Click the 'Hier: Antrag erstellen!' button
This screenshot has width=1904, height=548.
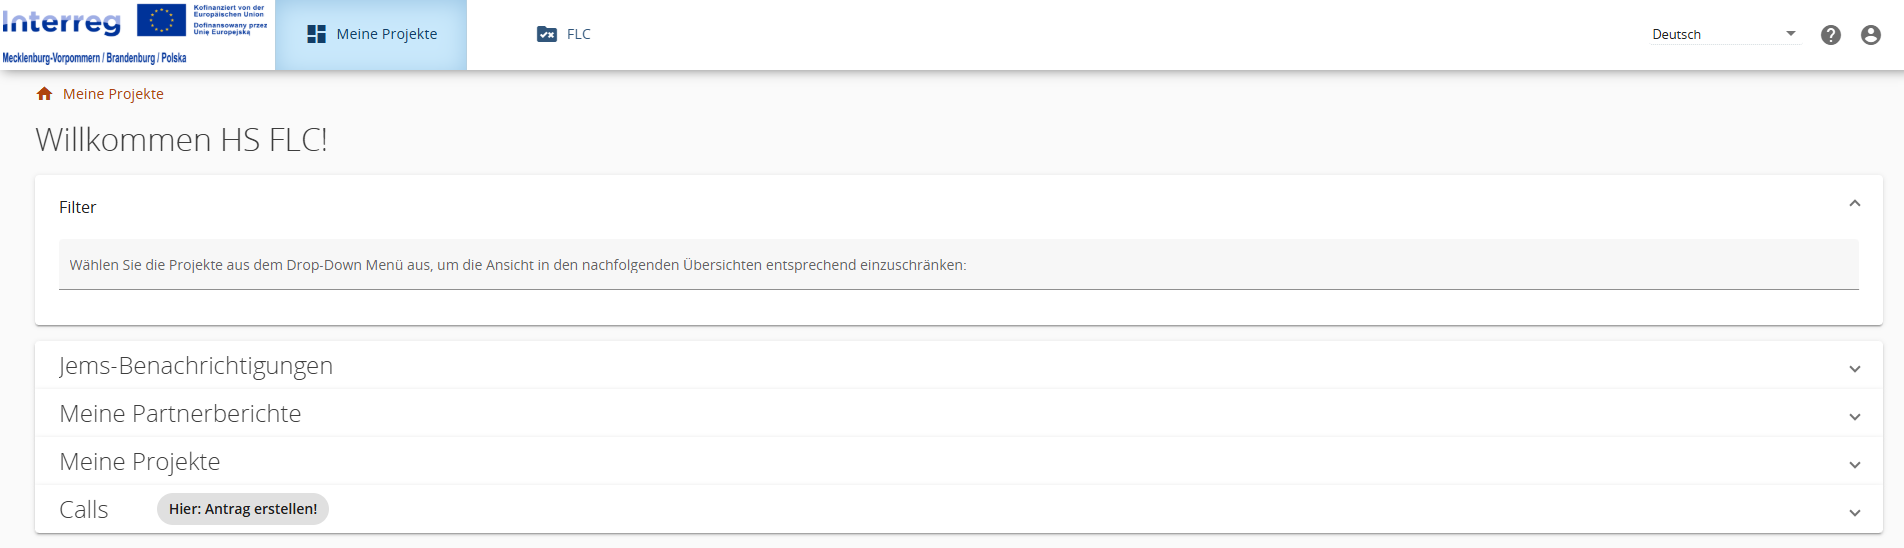pyautogui.click(x=243, y=509)
